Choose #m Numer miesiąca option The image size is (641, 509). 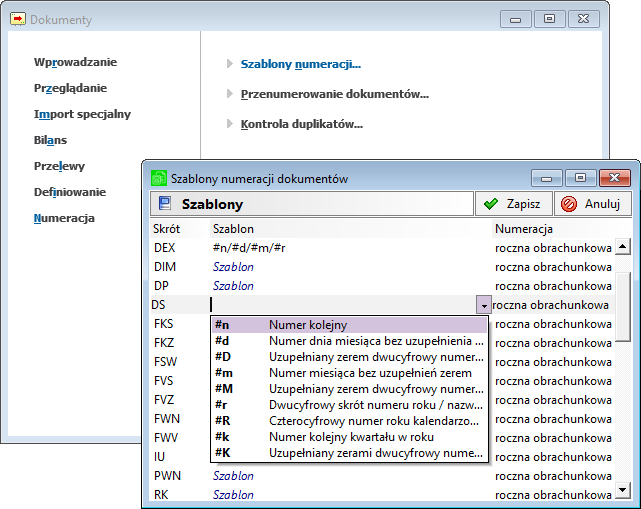(x=350, y=373)
